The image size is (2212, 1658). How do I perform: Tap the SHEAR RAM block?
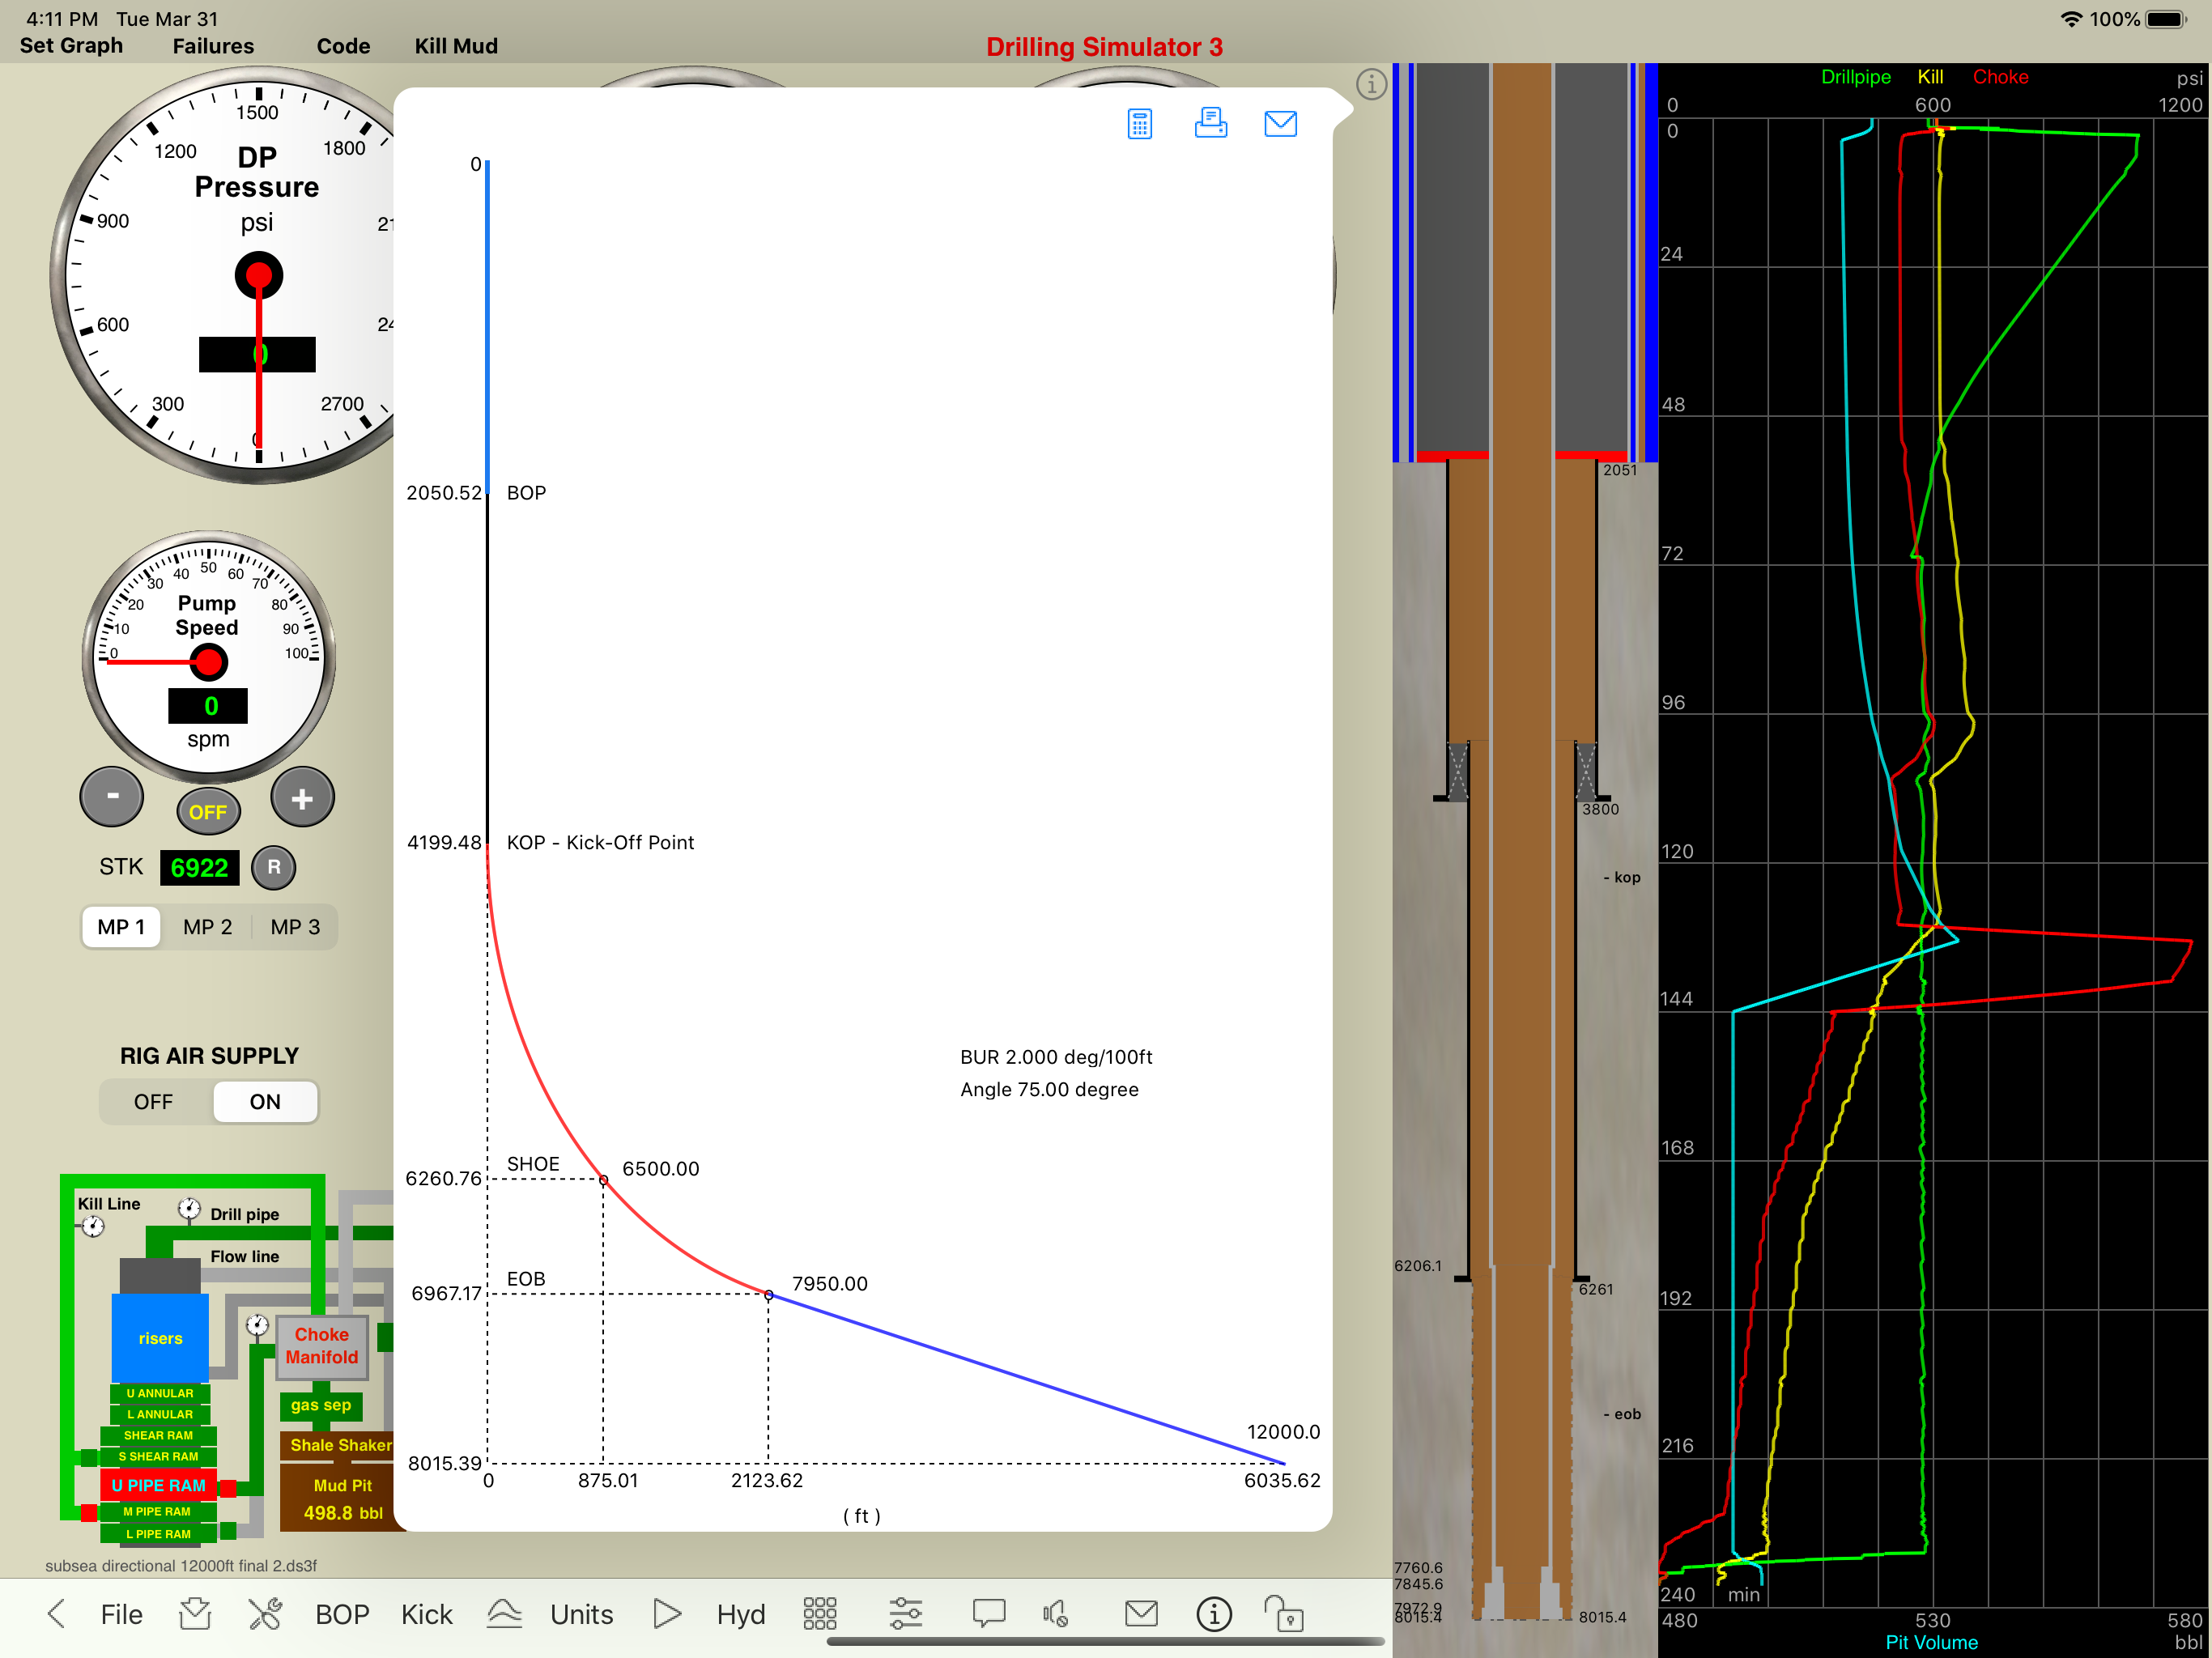(x=158, y=1435)
